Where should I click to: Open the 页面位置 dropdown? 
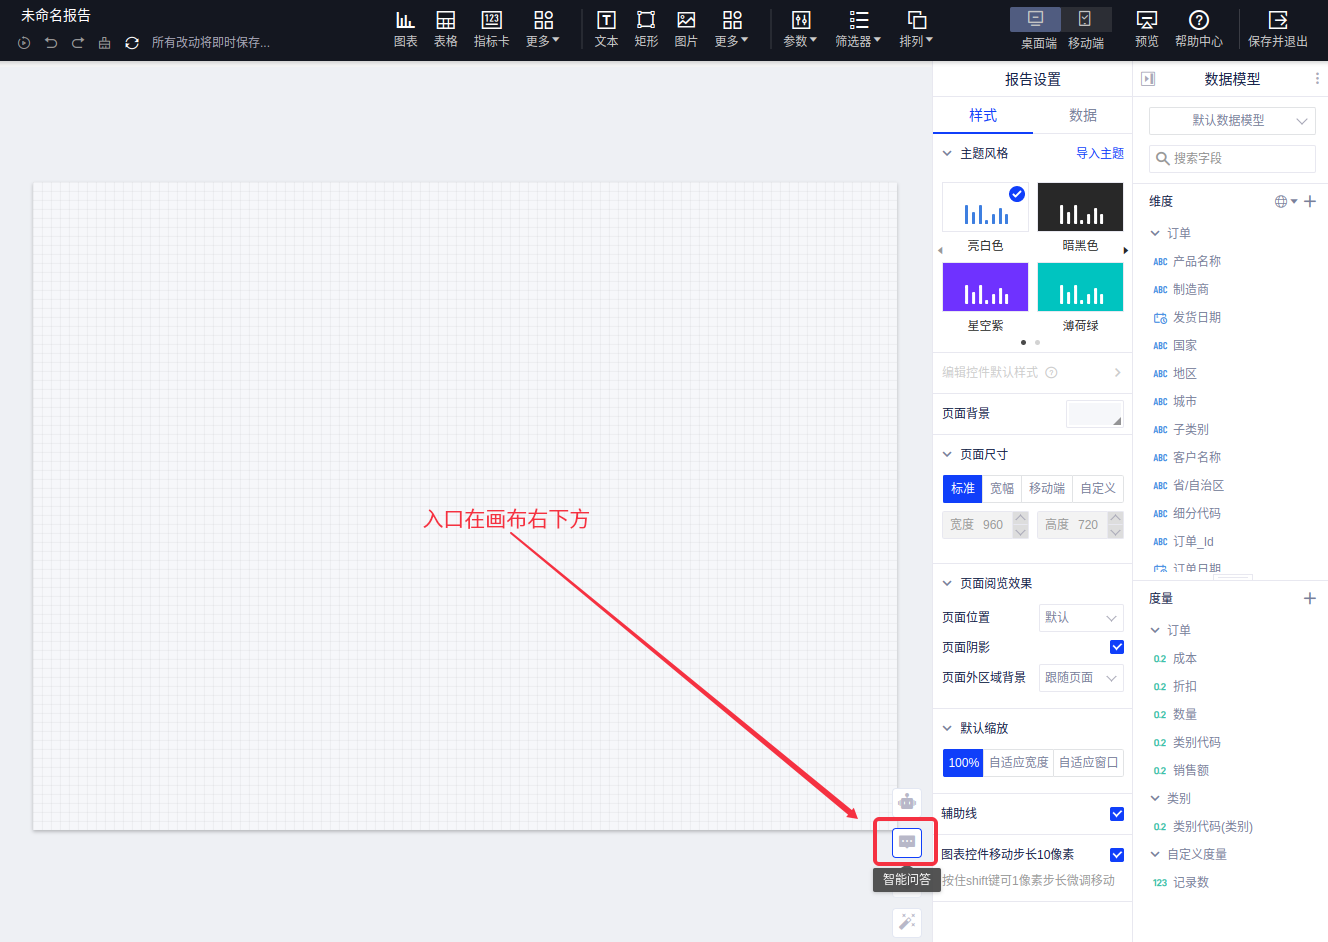(x=1081, y=618)
